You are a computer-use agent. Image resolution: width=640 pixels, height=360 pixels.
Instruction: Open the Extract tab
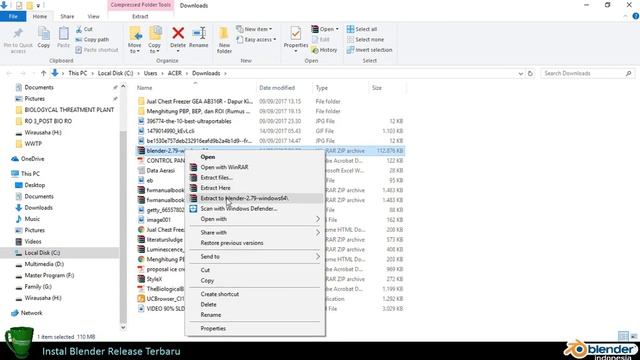click(140, 16)
